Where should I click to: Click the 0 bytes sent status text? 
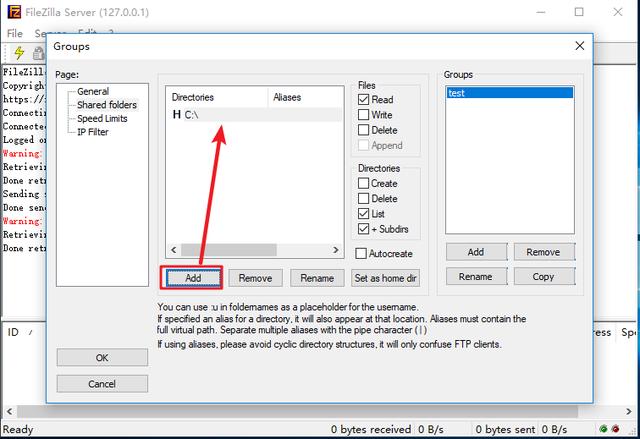click(x=505, y=429)
